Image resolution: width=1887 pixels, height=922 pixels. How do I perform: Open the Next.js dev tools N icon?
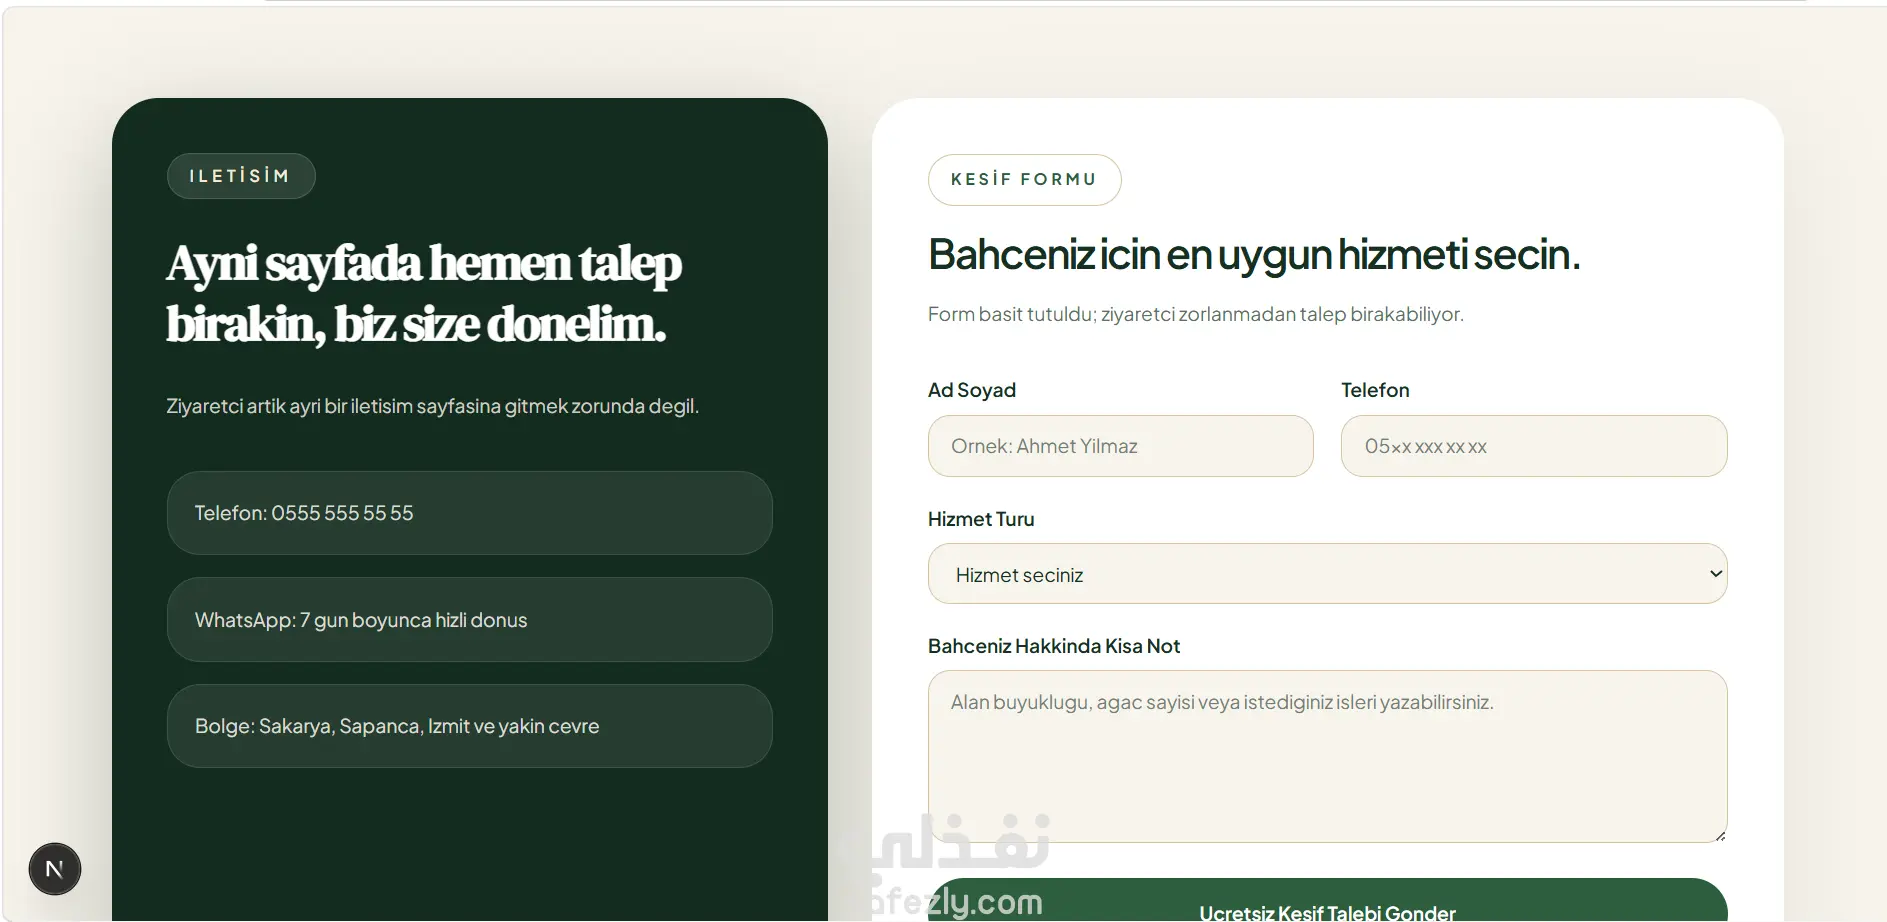point(55,869)
